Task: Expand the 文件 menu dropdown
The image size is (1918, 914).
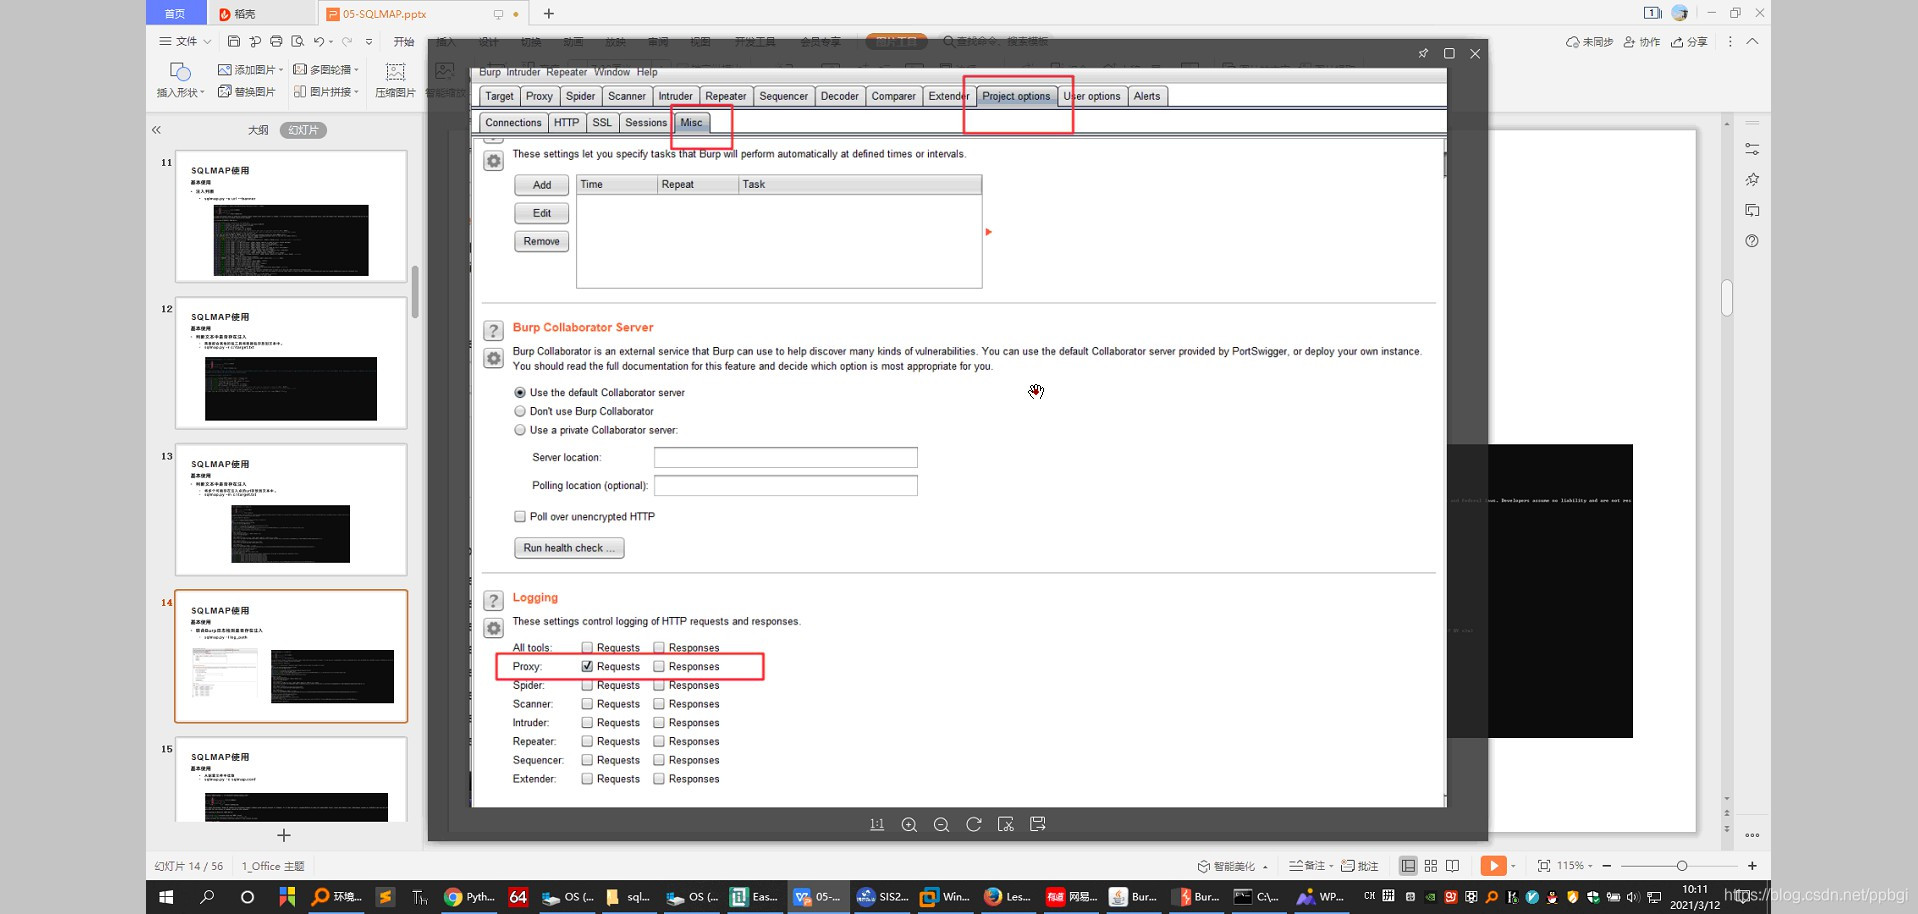Action: coord(186,41)
